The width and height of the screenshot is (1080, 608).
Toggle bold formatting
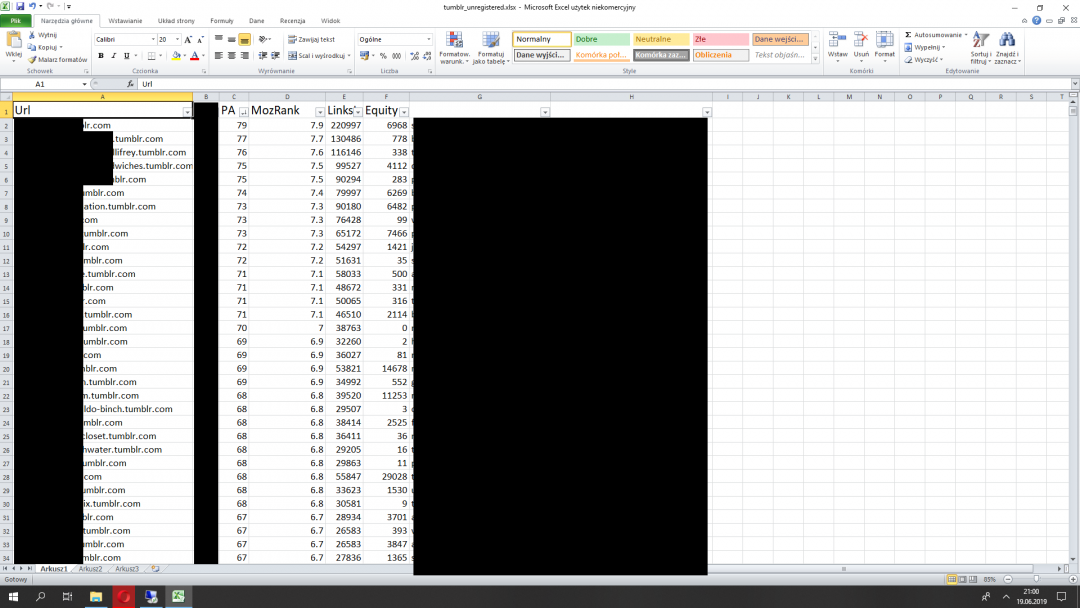[x=101, y=56]
